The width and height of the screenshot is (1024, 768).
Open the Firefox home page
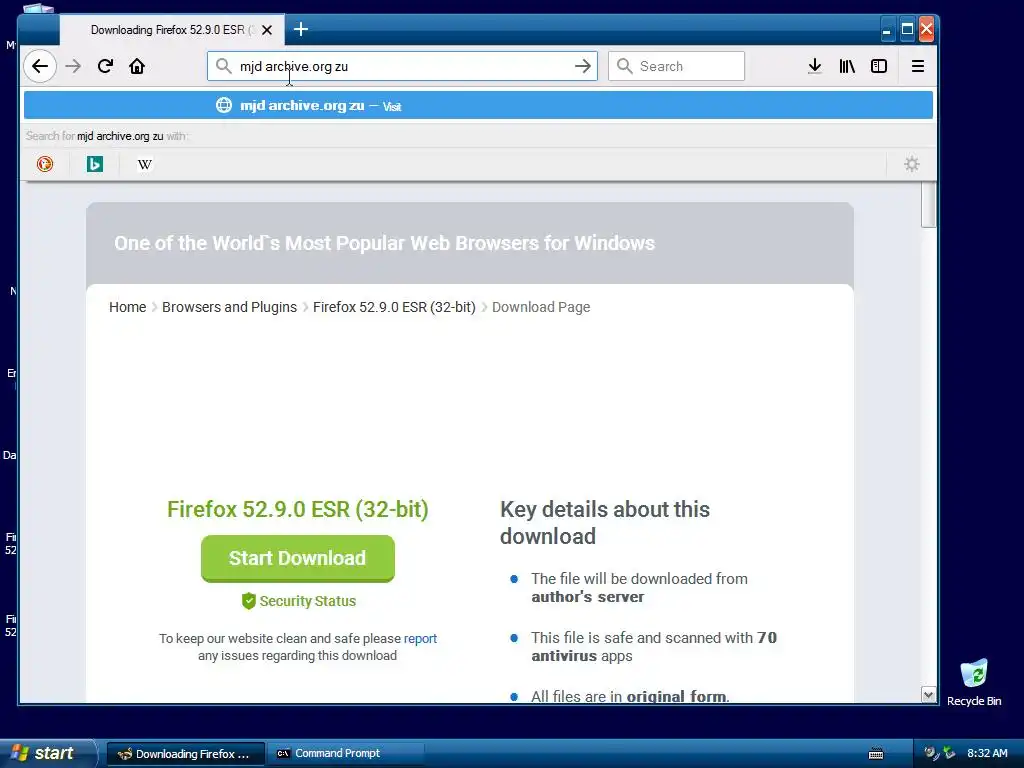coord(136,66)
